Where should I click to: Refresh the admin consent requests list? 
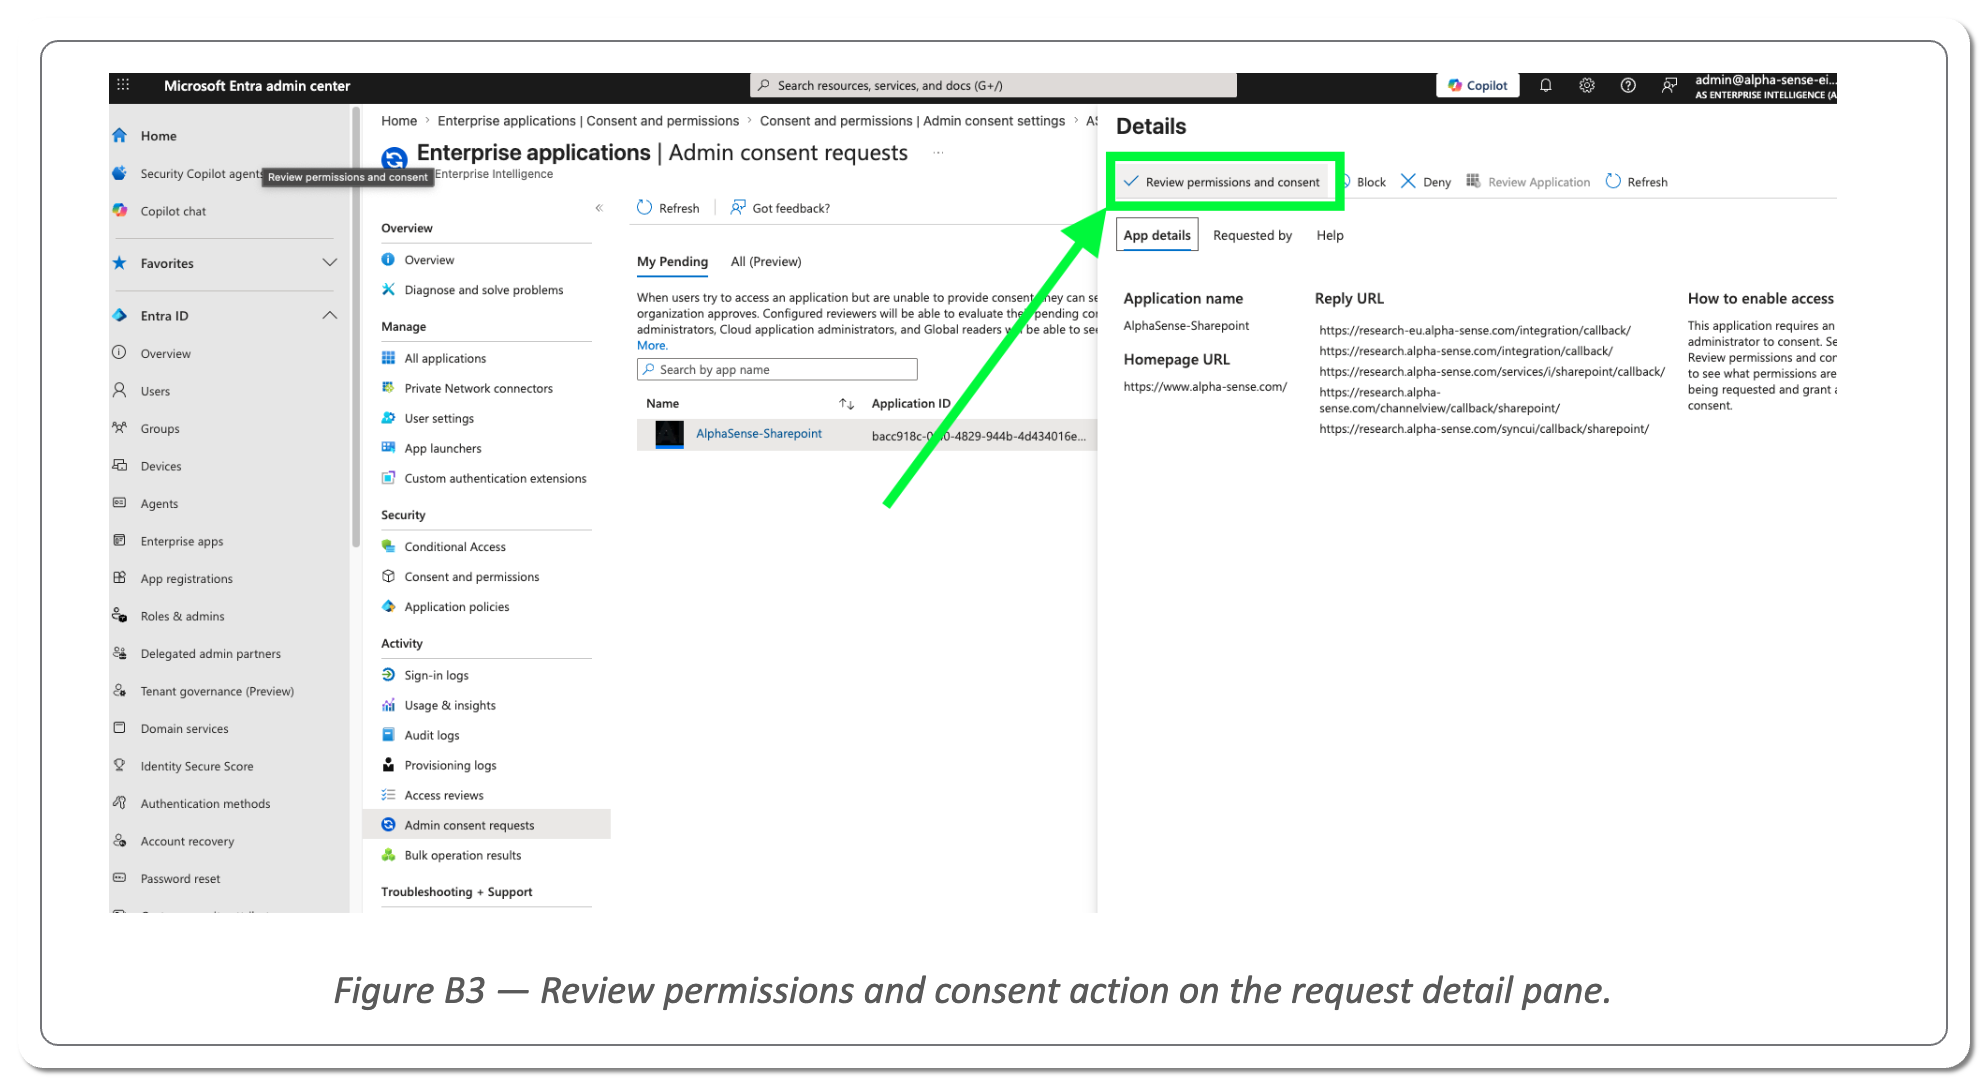(669, 208)
